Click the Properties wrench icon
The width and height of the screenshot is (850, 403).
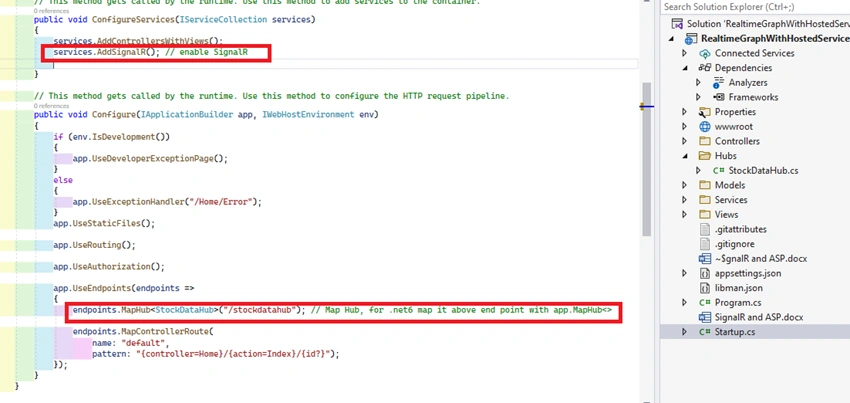(x=705, y=112)
